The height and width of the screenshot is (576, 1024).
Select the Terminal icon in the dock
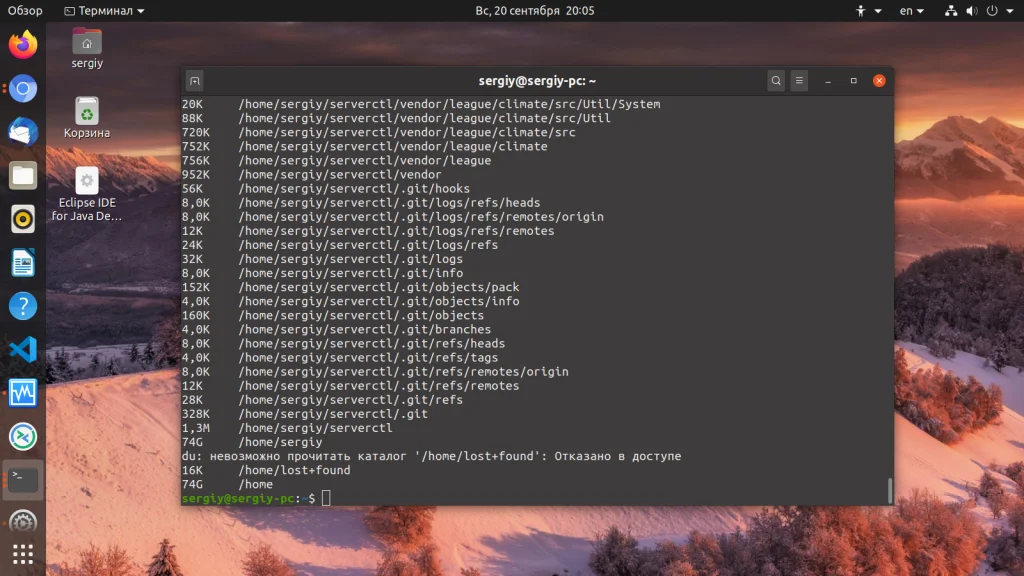[x=23, y=480]
